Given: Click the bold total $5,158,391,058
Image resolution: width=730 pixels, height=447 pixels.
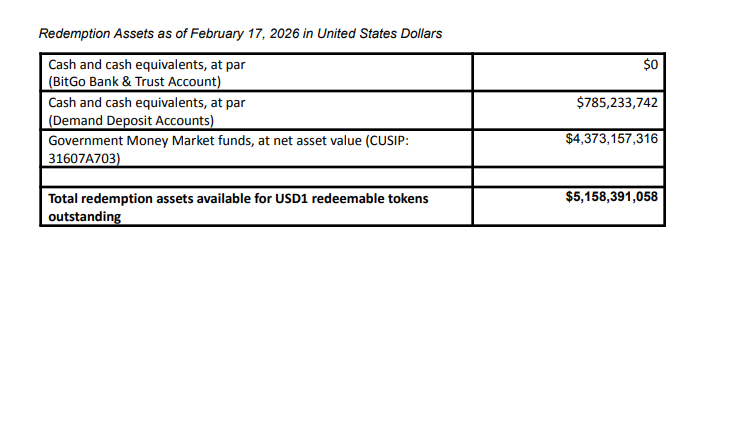Looking at the screenshot, I should pyautogui.click(x=611, y=197).
